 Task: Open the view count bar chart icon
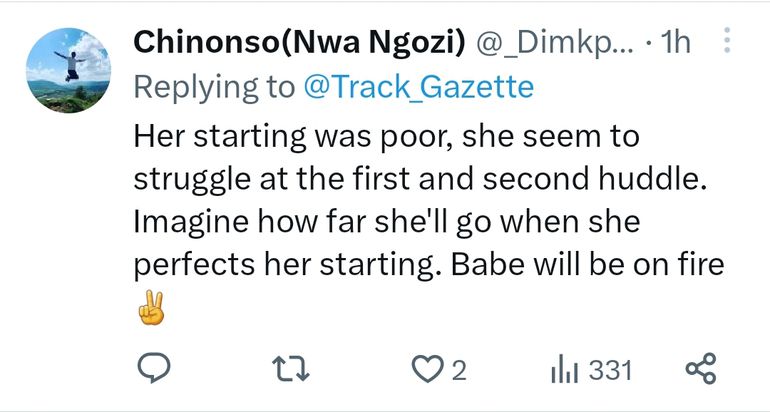[x=565, y=370]
